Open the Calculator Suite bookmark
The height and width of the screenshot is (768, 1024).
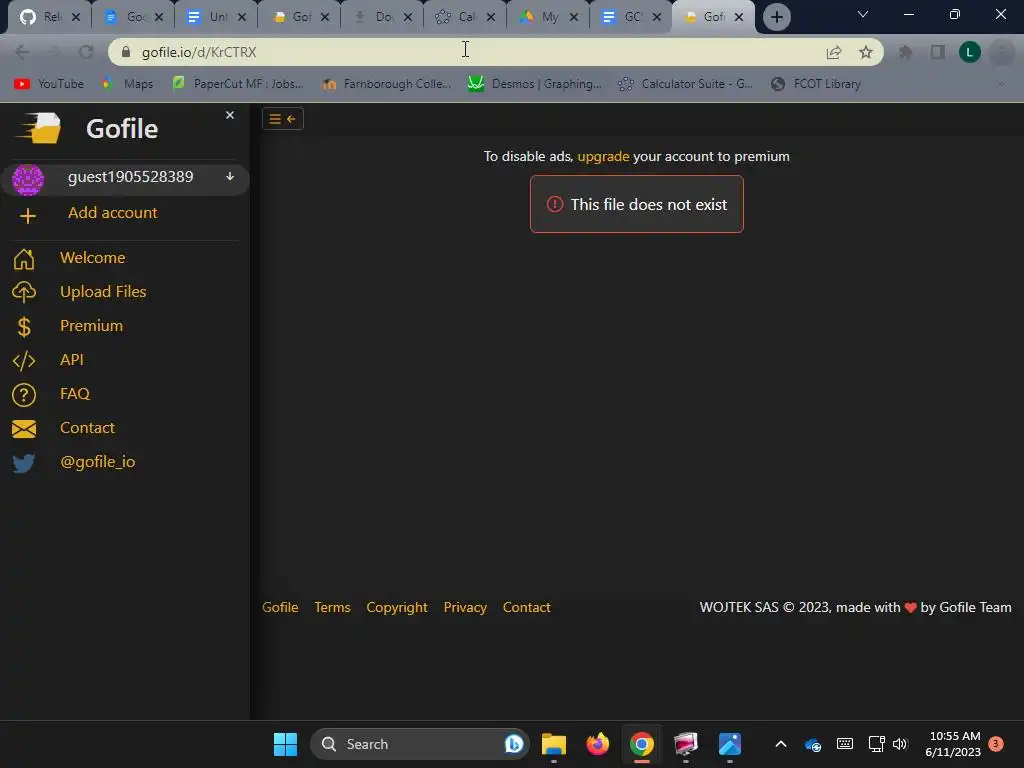tap(685, 84)
